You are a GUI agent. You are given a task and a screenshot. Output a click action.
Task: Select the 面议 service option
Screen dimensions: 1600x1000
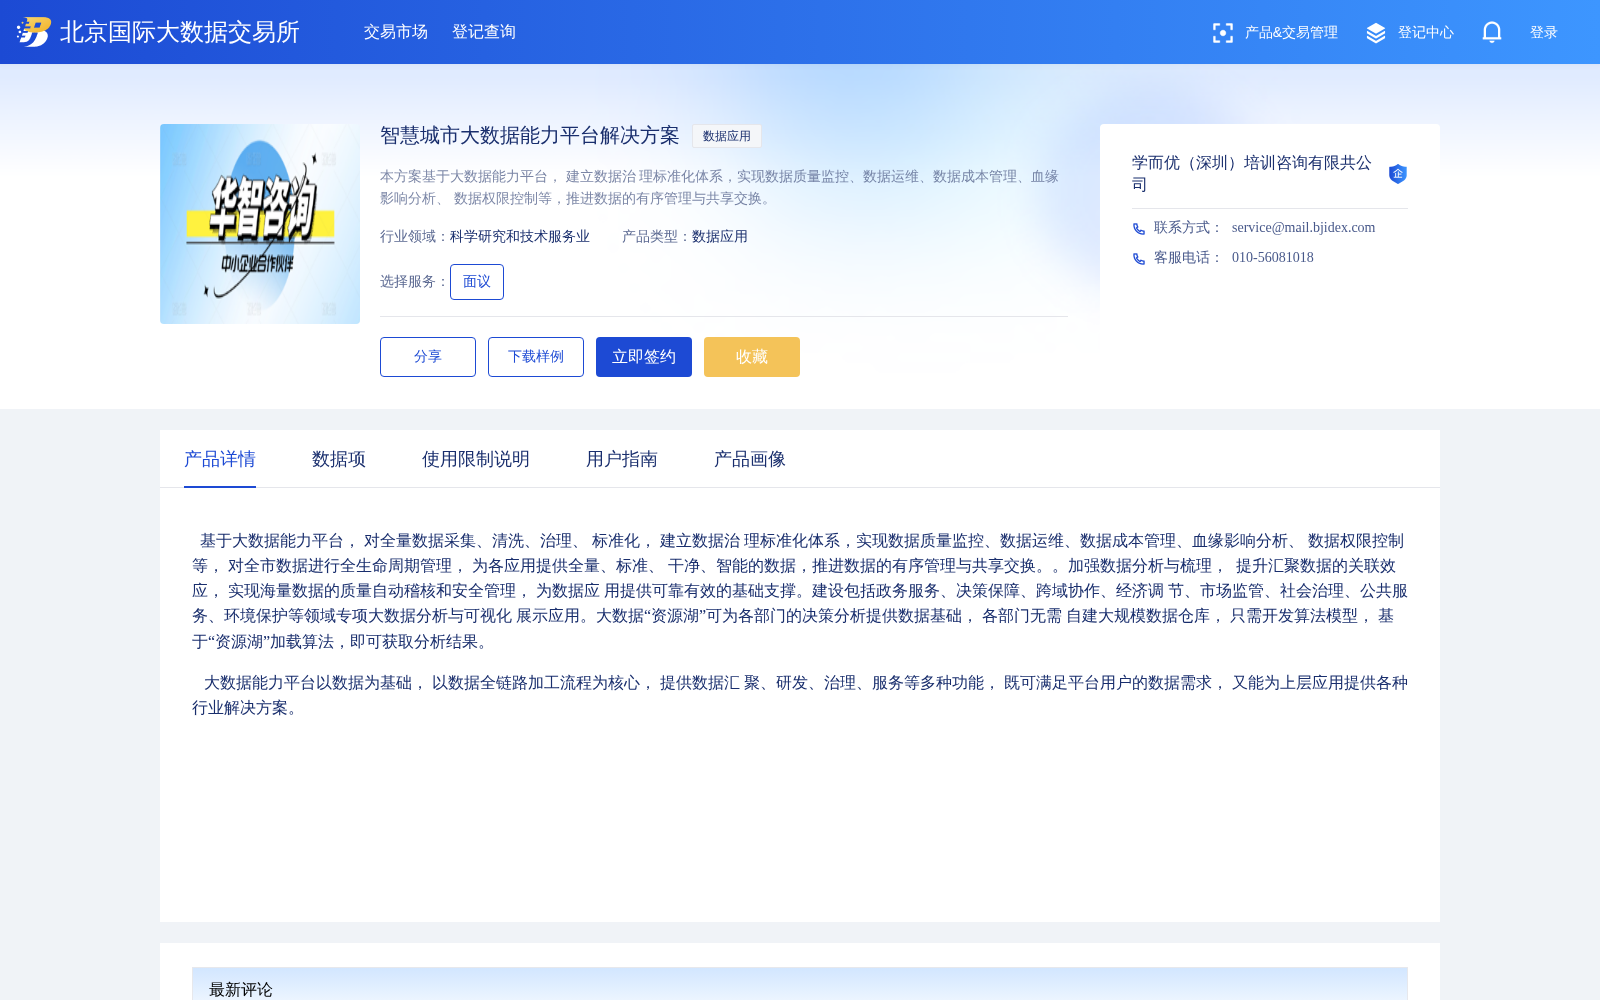(477, 282)
